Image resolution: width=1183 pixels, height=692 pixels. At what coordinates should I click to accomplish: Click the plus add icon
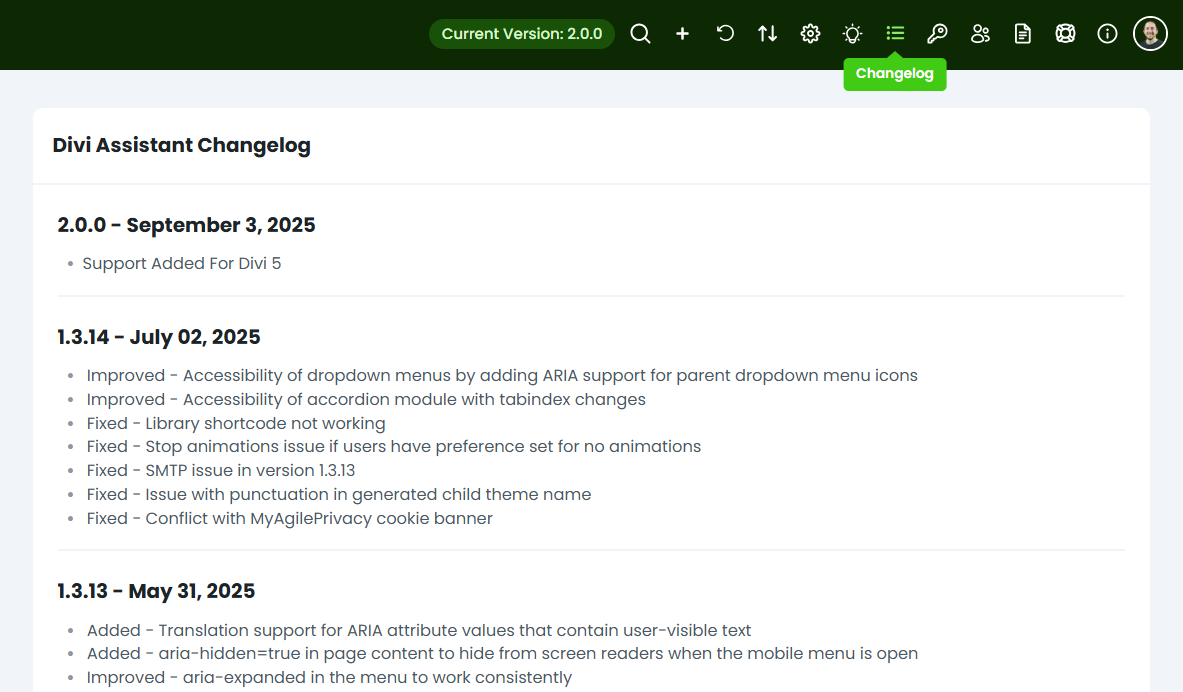click(x=683, y=34)
